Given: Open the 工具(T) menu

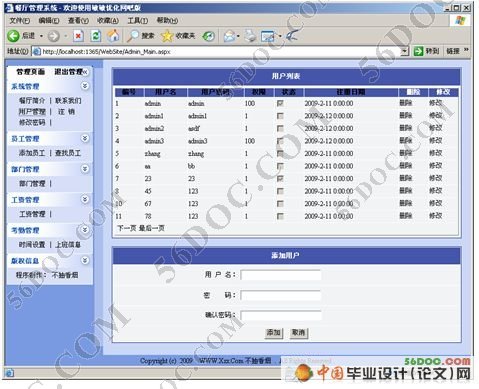Looking at the screenshot, I should pos(138,21).
